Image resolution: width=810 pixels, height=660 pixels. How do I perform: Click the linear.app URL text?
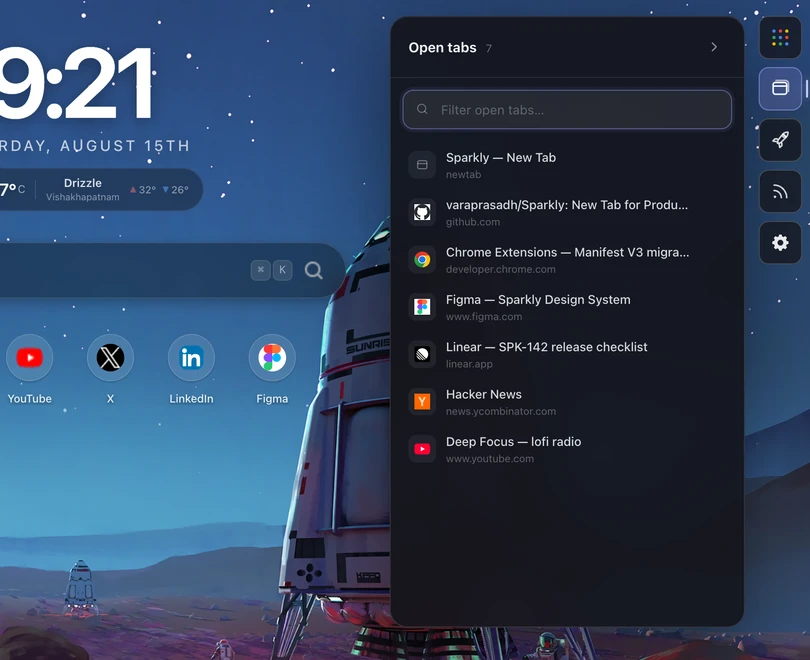pos(469,364)
